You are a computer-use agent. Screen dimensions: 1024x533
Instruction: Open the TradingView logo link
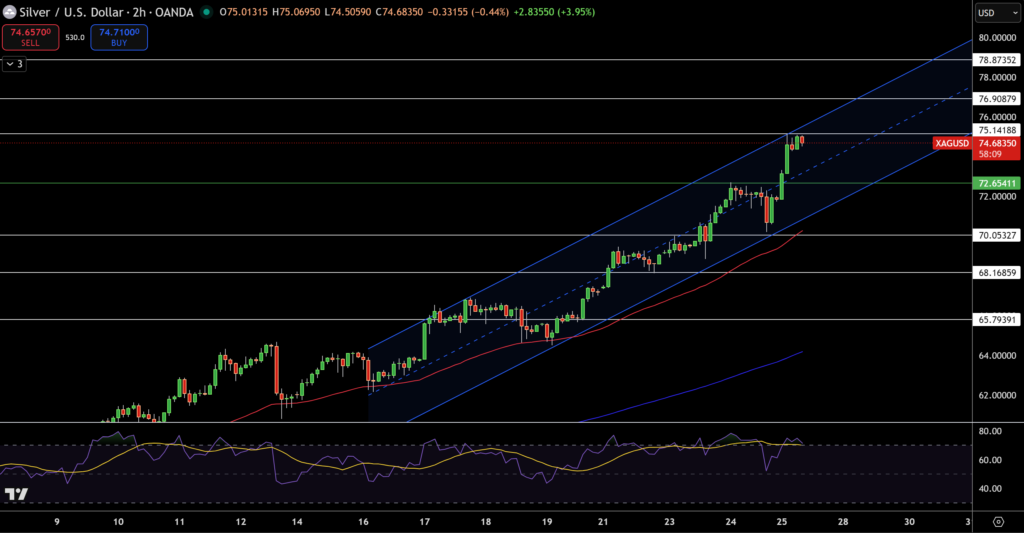point(15,495)
